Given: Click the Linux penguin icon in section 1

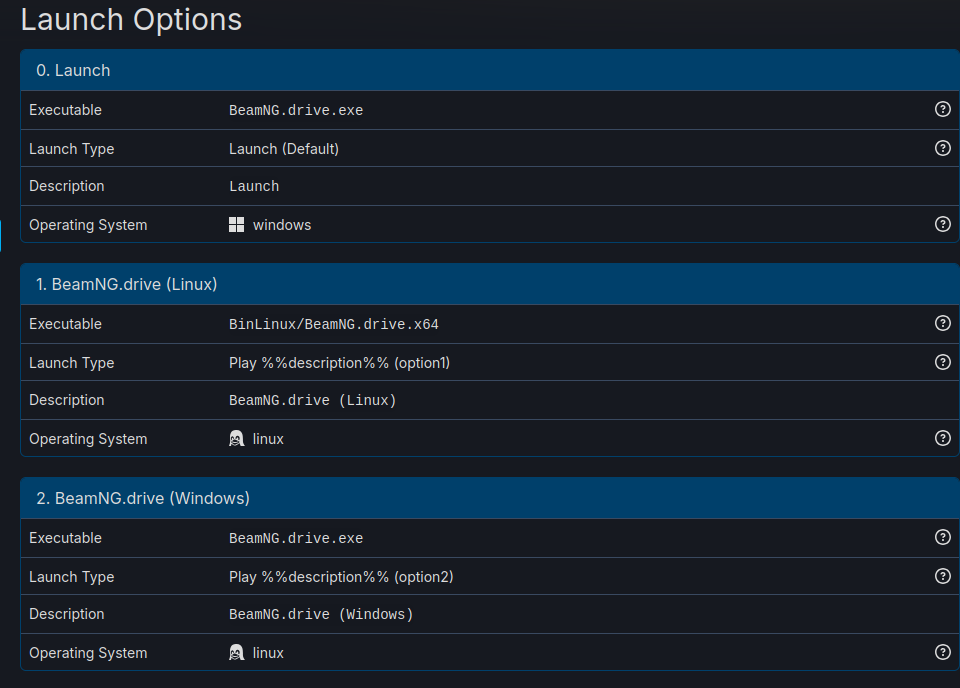Looking at the screenshot, I should point(236,438).
